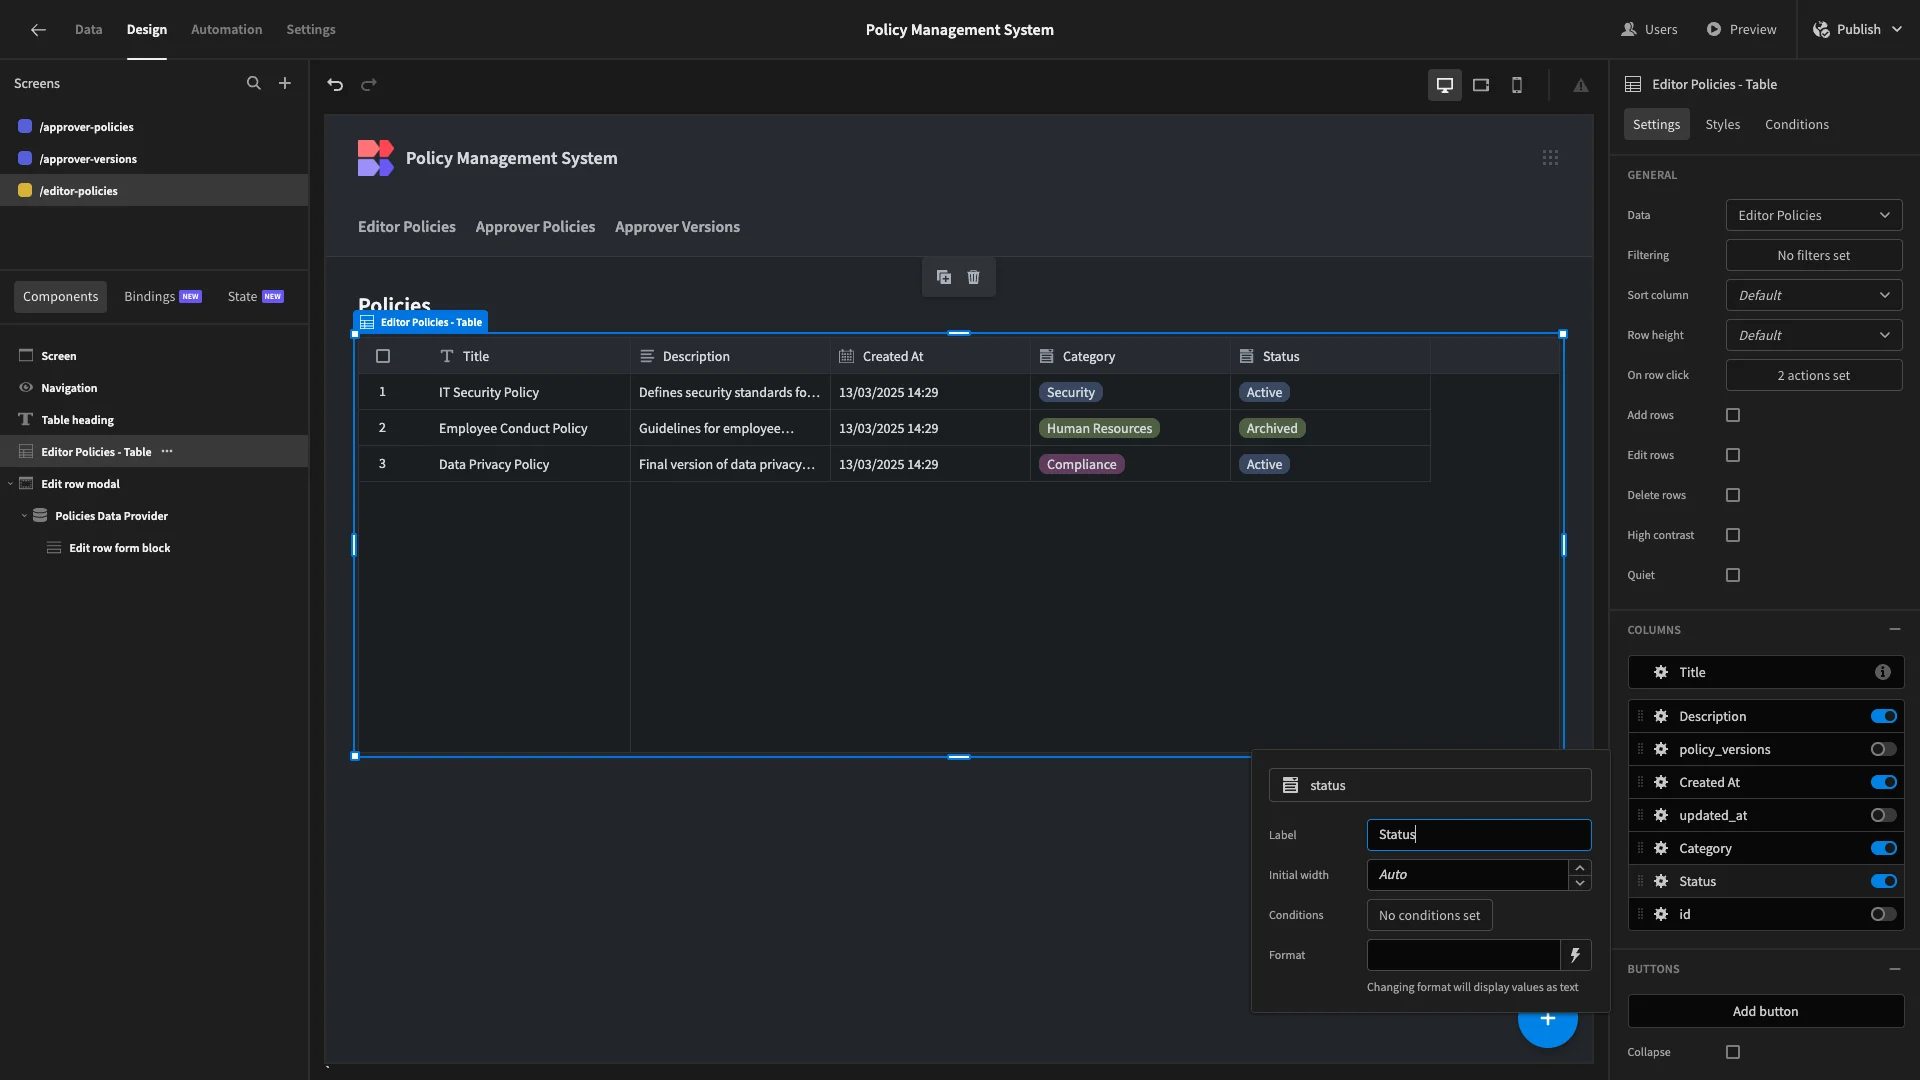This screenshot has height=1080, width=1920.
Task: Open the 2 actions set button
Action: click(x=1814, y=375)
